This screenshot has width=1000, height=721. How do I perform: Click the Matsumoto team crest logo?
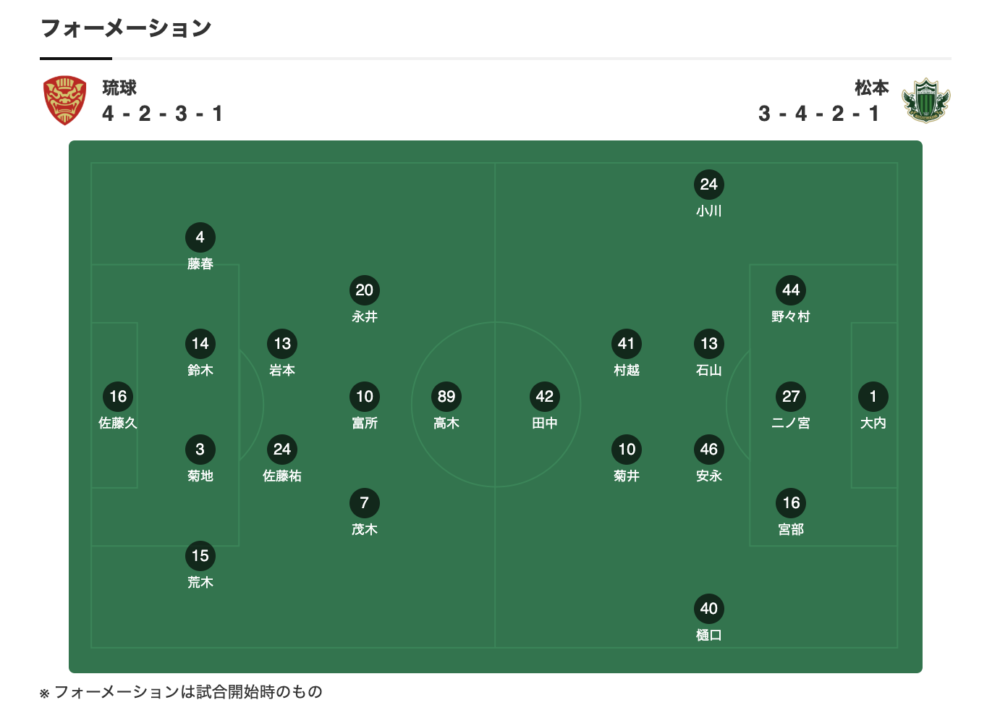point(926,100)
